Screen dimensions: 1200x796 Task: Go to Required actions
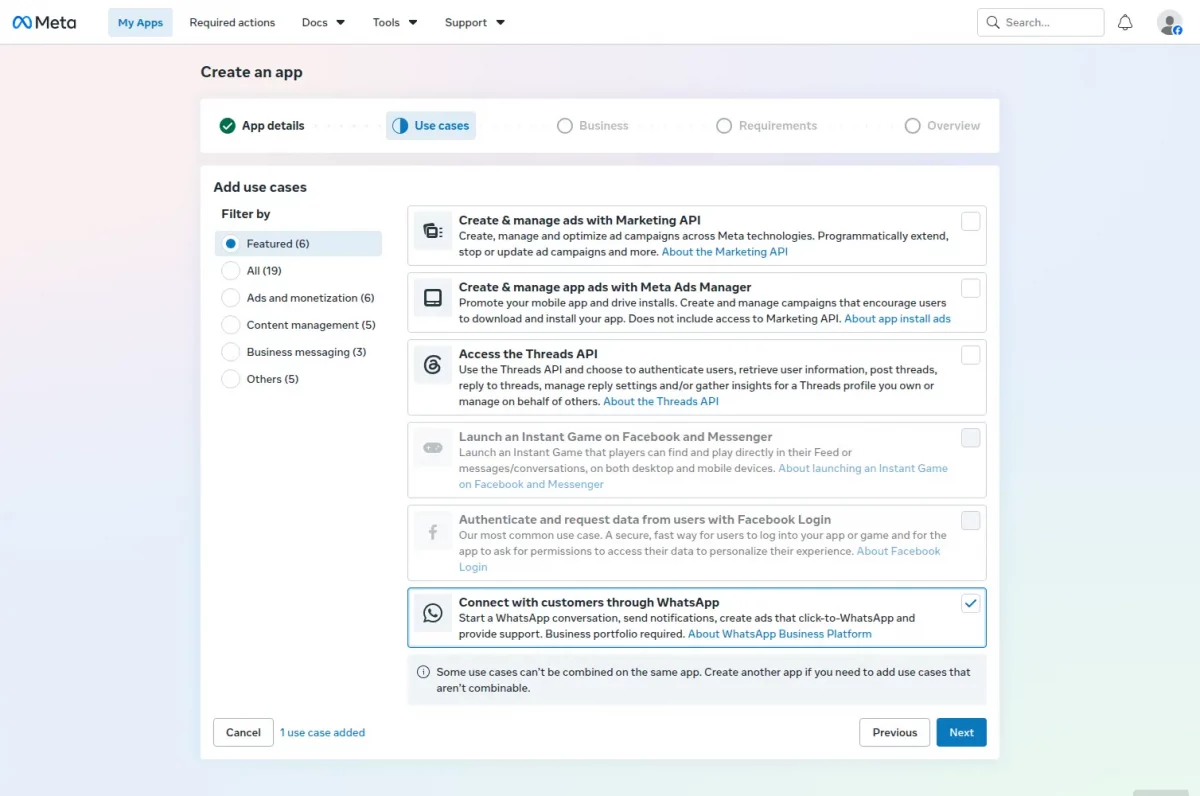pos(232,22)
